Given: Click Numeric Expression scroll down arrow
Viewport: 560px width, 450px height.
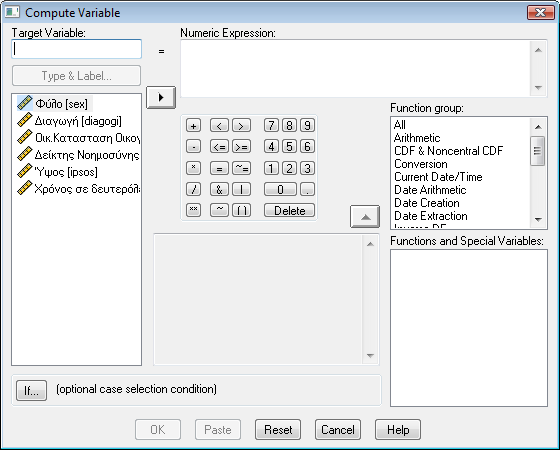Looking at the screenshot, I should (x=539, y=88).
